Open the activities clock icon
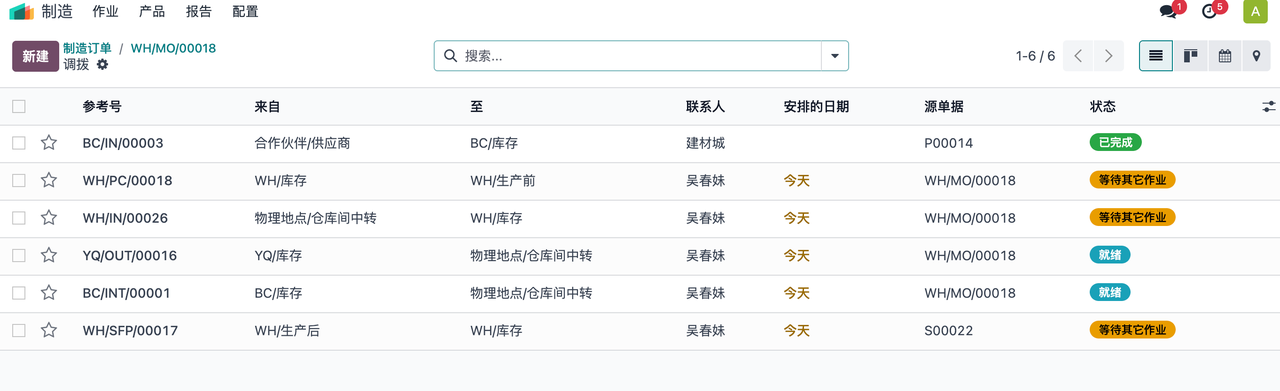The width and height of the screenshot is (1280, 391). tap(1209, 12)
